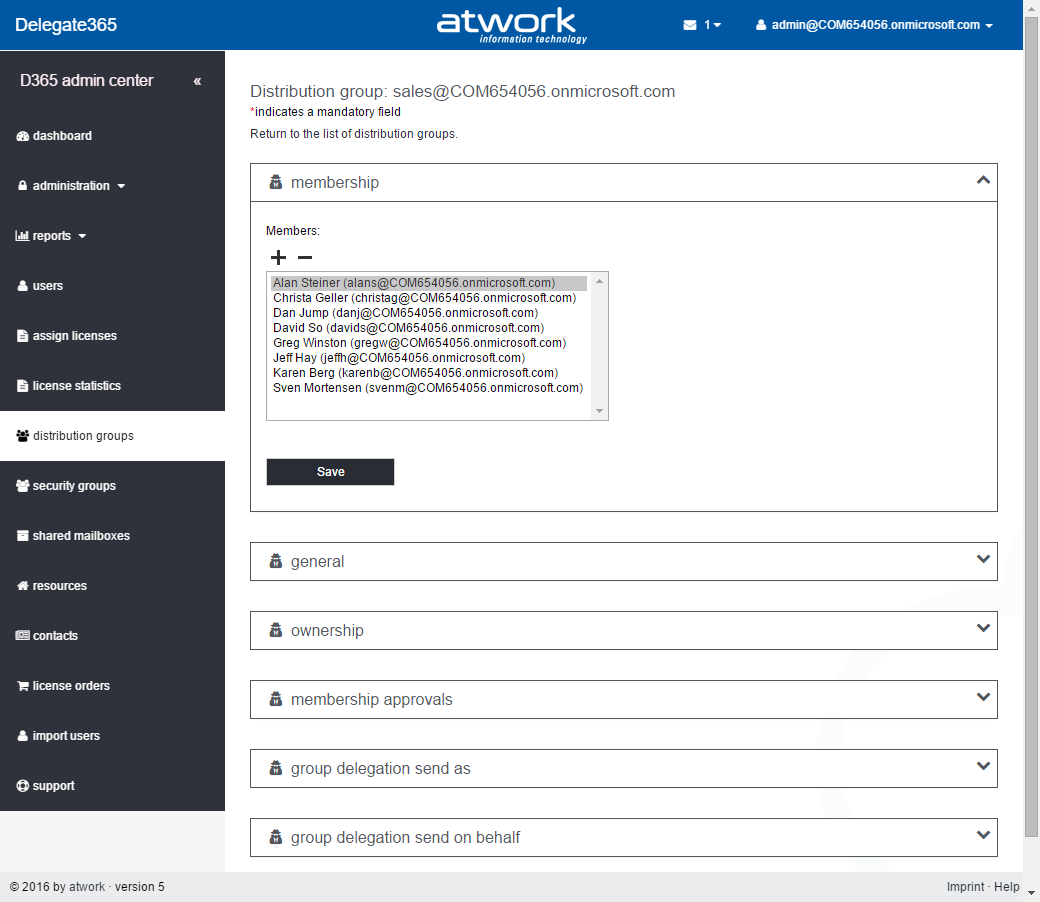Collapse sidebar with double chevron icon
The width and height of the screenshot is (1040, 902).
tap(197, 81)
